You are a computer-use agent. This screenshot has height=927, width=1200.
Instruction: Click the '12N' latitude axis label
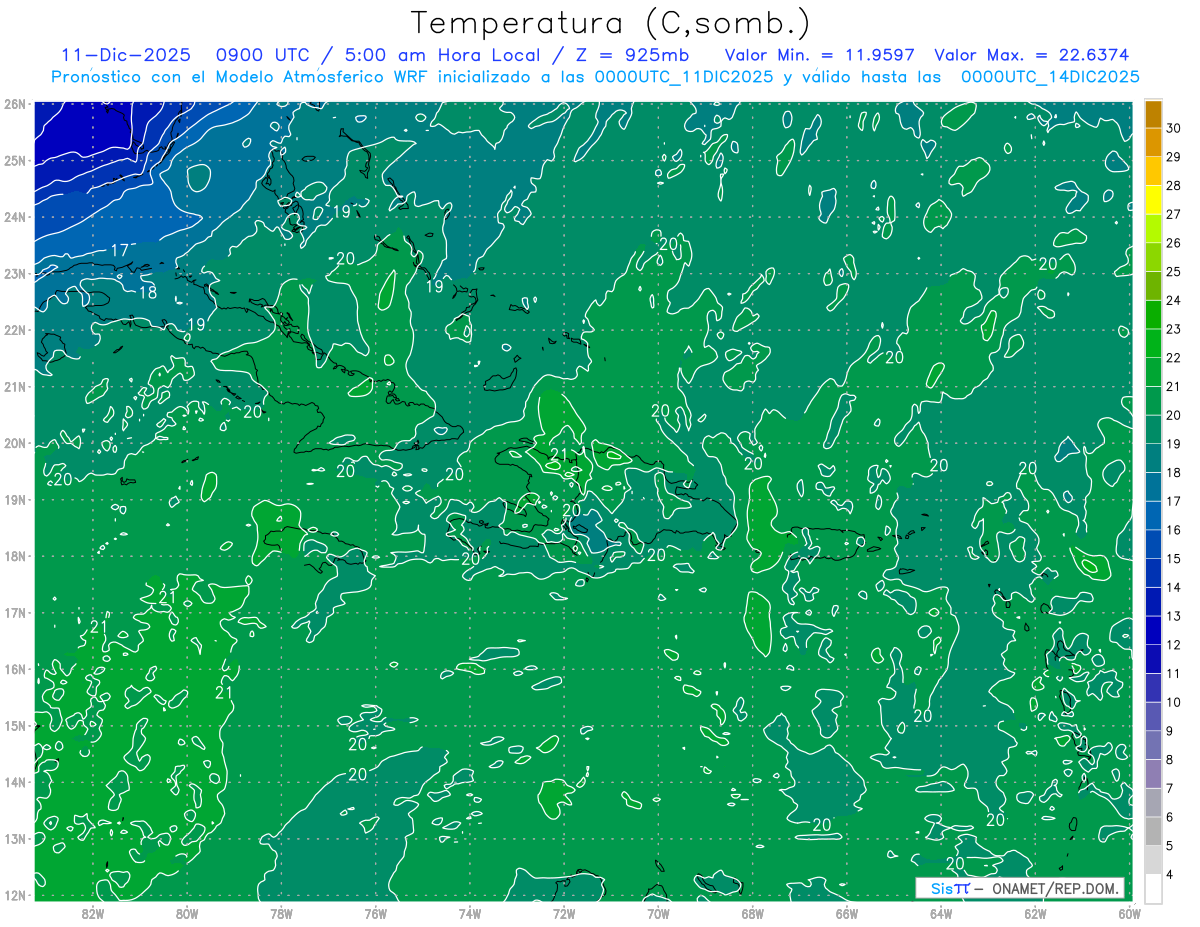(14, 895)
